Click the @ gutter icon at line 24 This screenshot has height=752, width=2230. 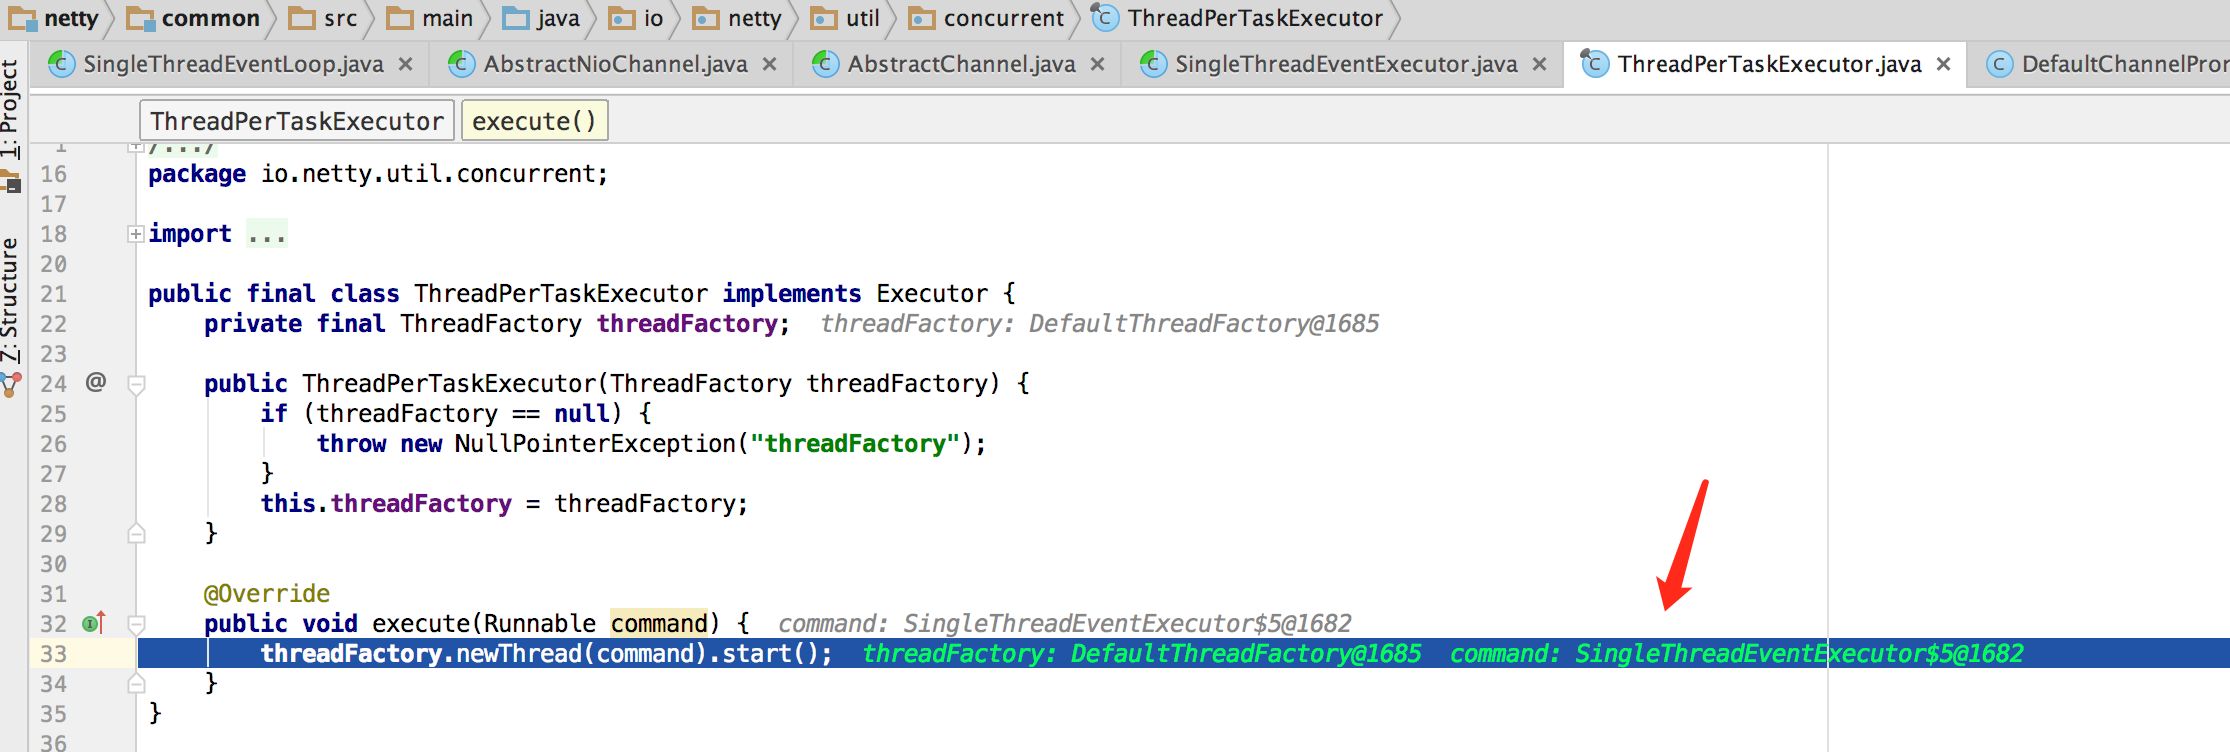pos(96,382)
